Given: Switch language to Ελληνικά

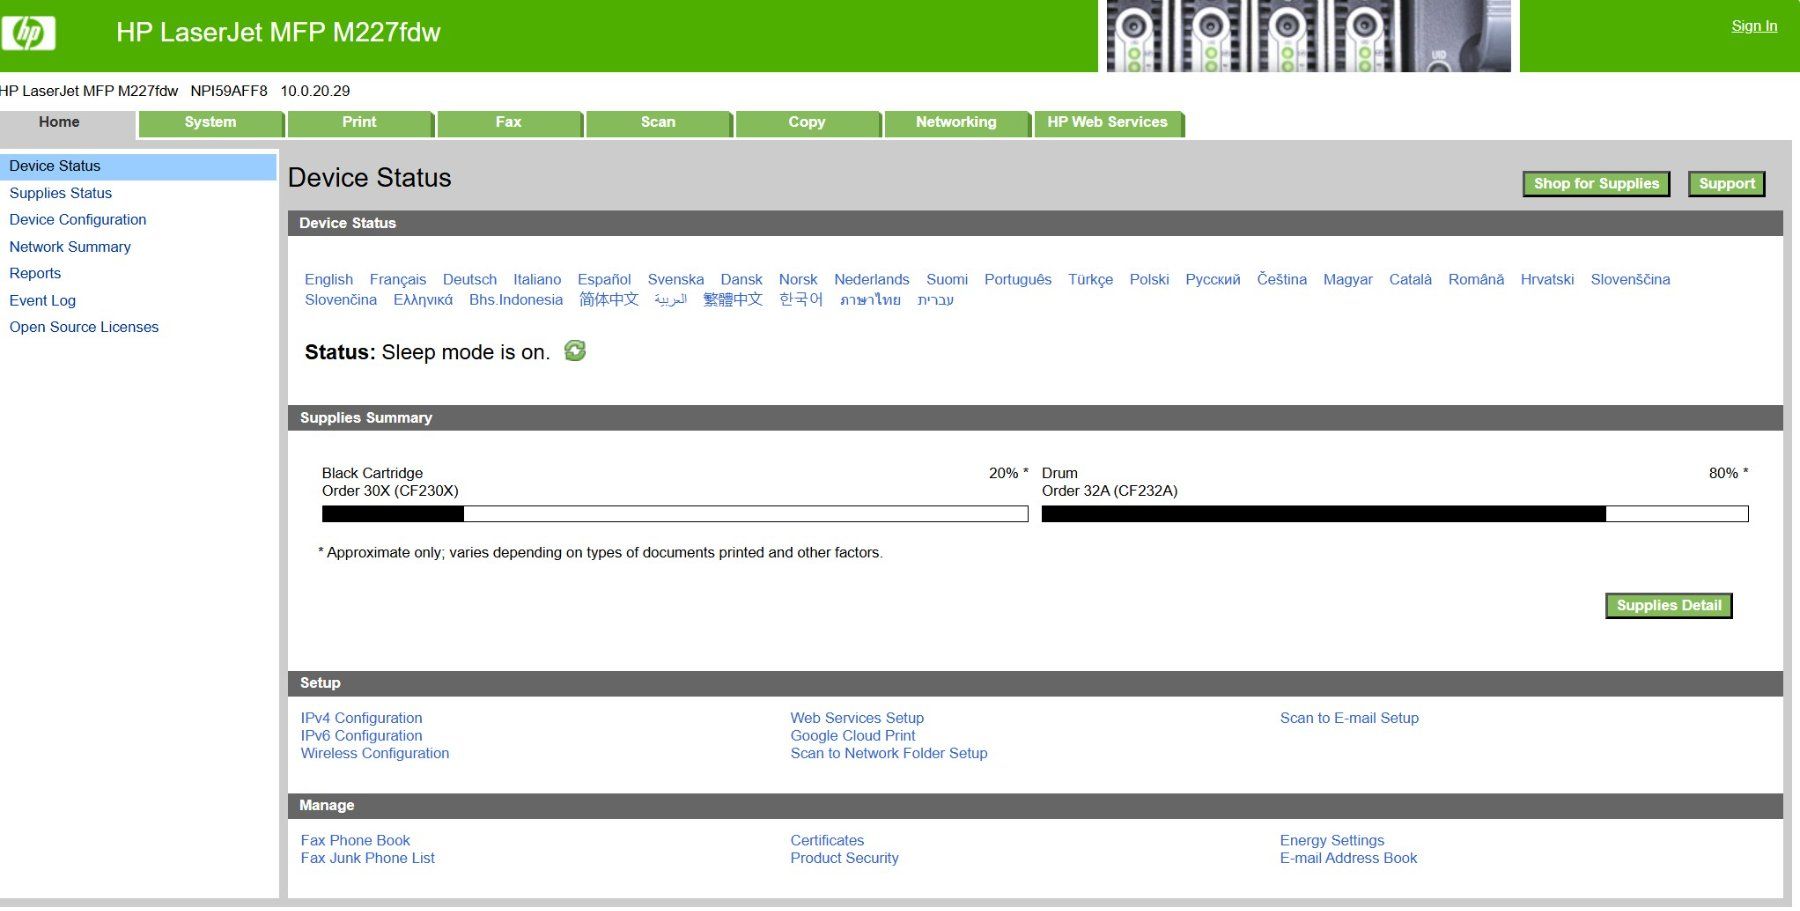Looking at the screenshot, I should [423, 300].
